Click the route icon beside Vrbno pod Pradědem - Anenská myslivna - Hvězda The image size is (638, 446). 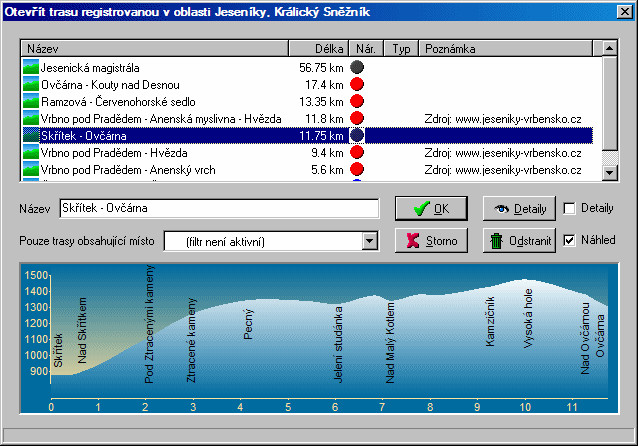31,118
